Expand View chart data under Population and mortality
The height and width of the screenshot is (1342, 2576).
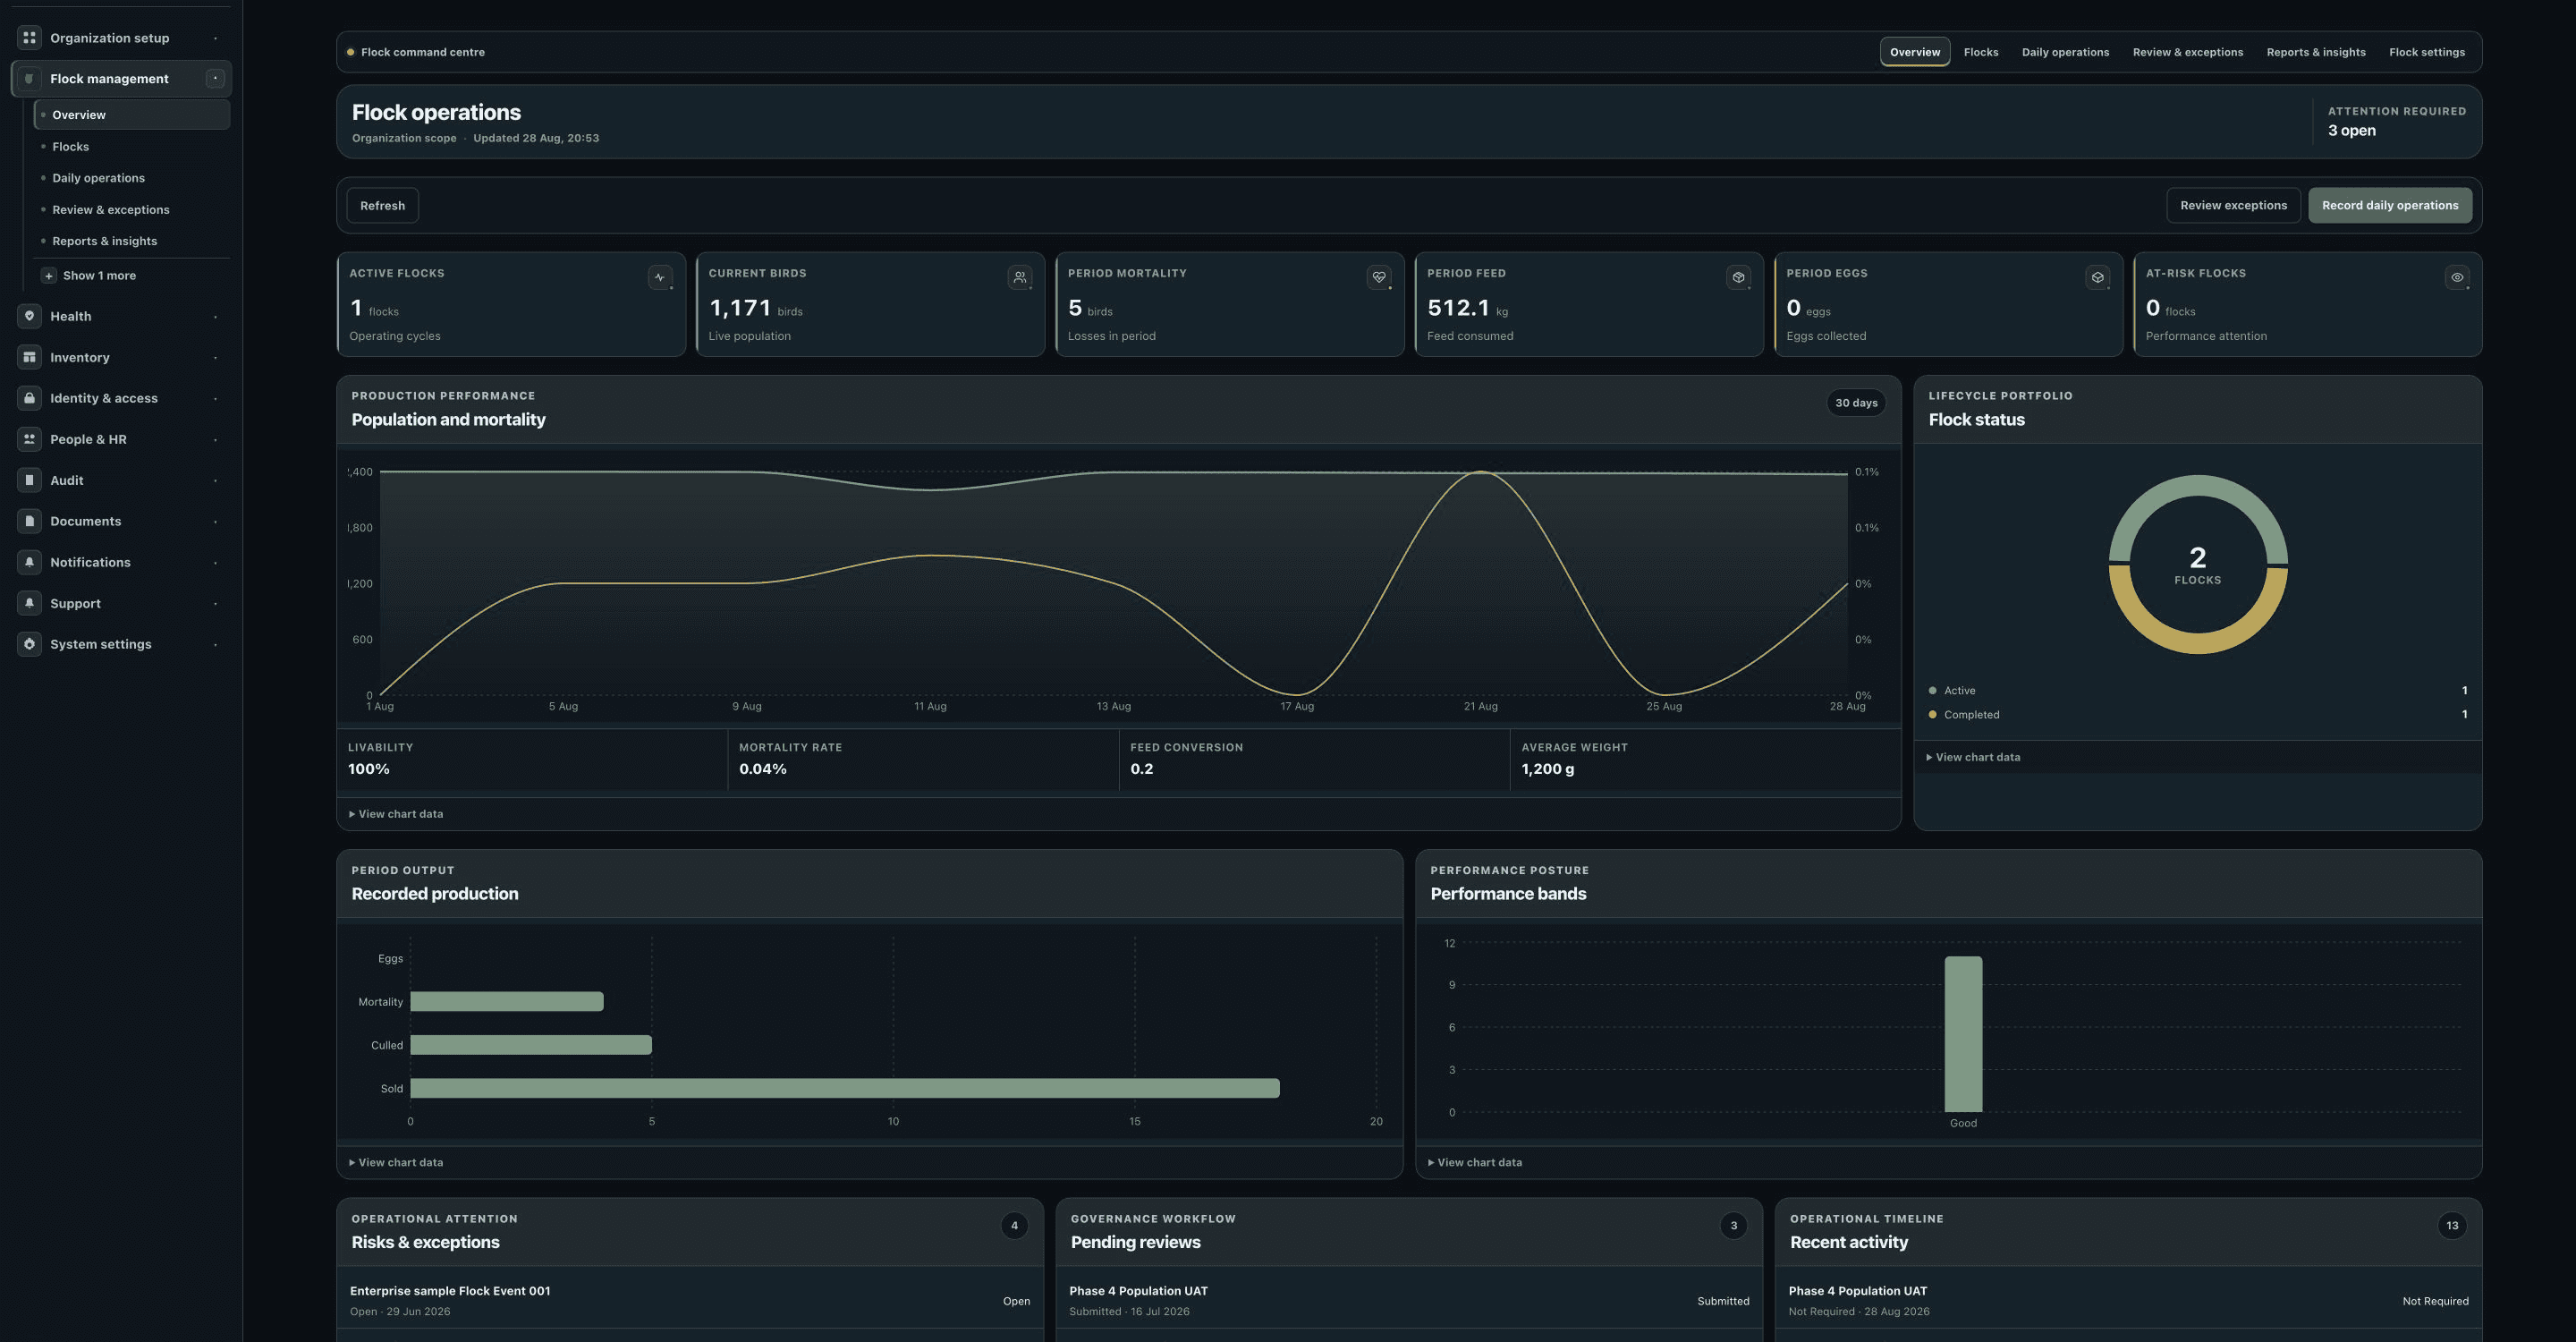pos(396,814)
